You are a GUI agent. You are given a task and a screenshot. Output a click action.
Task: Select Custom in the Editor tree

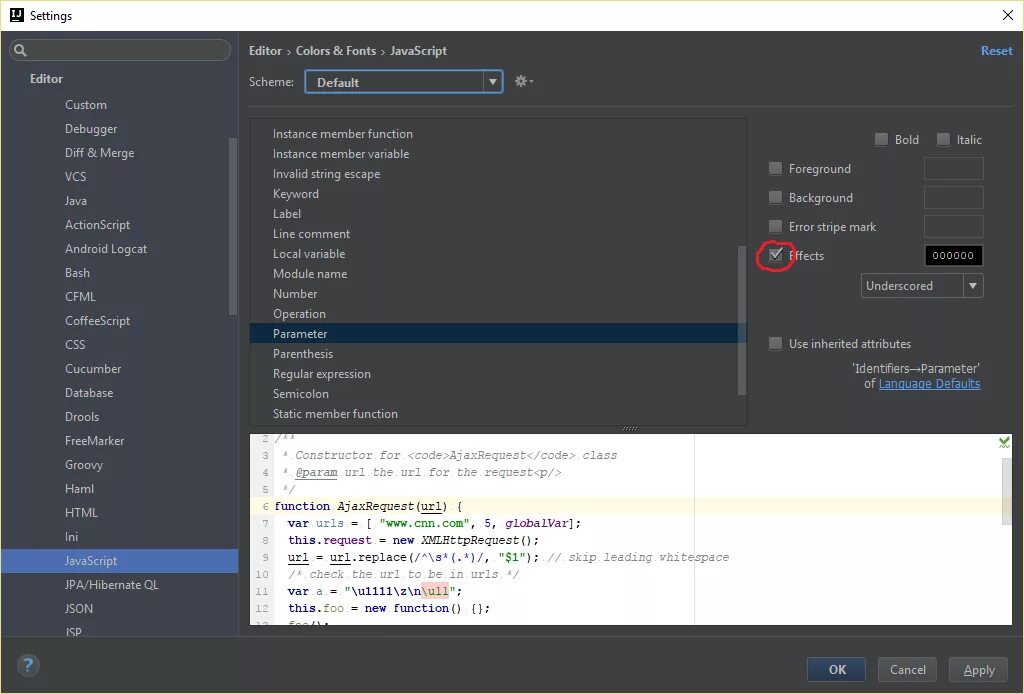pos(86,104)
